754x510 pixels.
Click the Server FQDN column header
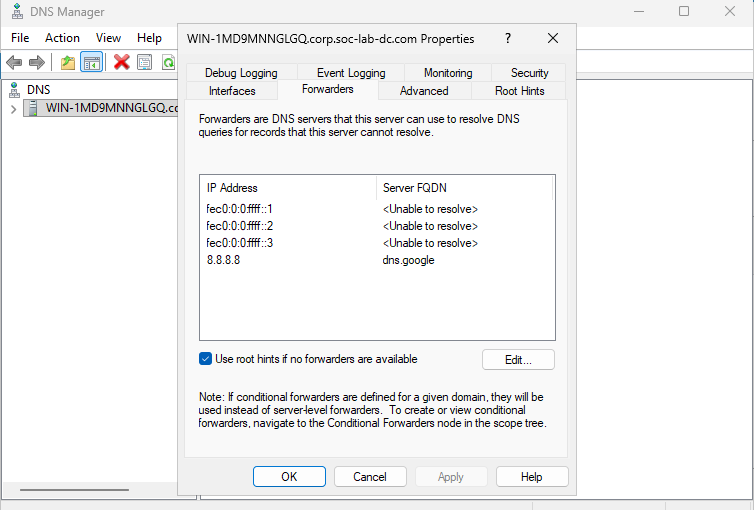tap(465, 188)
